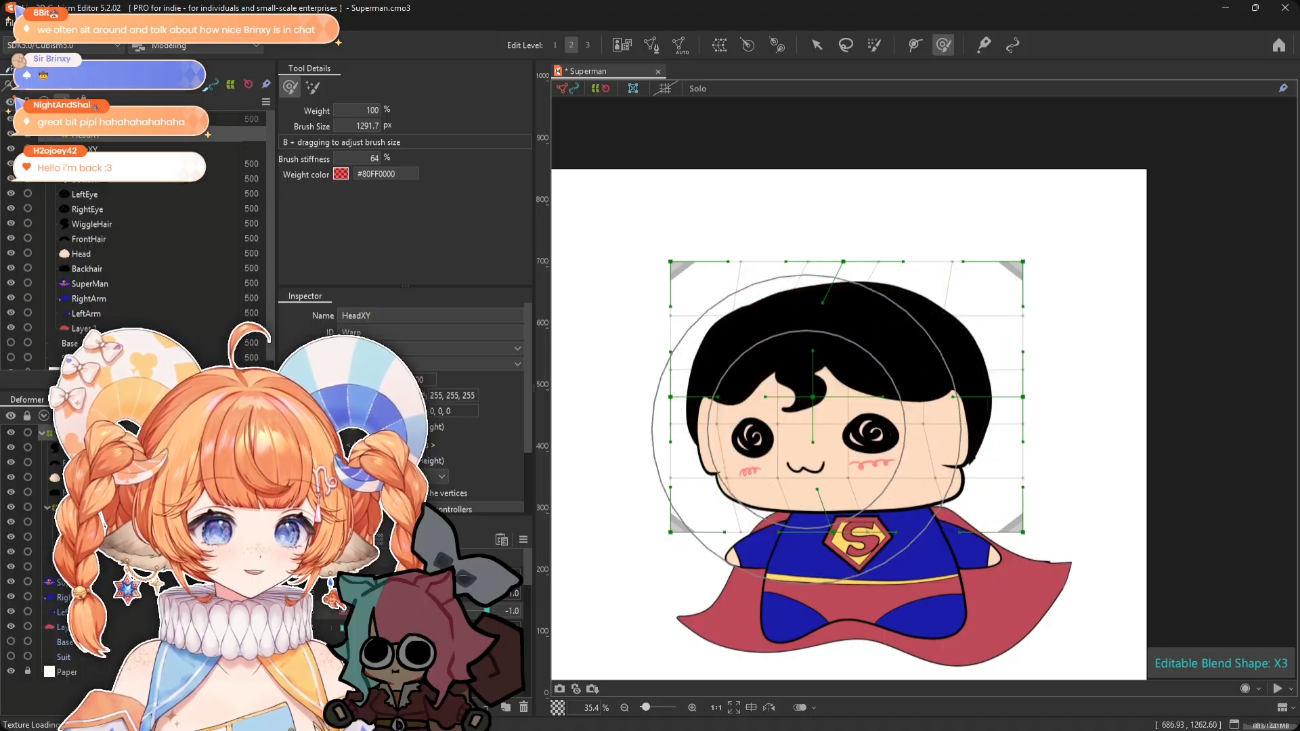Toggle the lock circle for SuperMan layer

pos(28,284)
